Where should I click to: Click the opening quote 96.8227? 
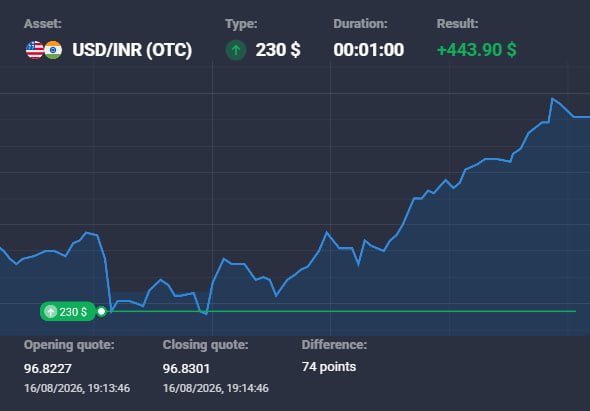click(x=48, y=368)
